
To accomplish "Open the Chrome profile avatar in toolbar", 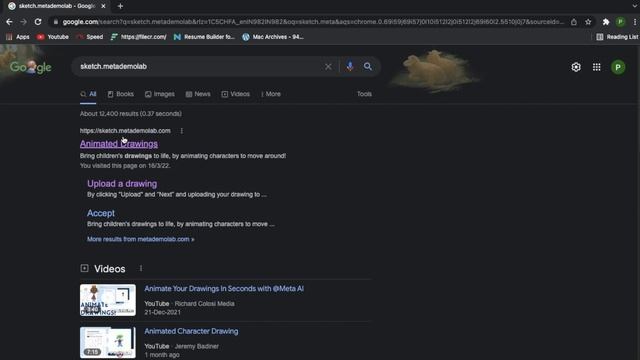I will click(x=620, y=22).
